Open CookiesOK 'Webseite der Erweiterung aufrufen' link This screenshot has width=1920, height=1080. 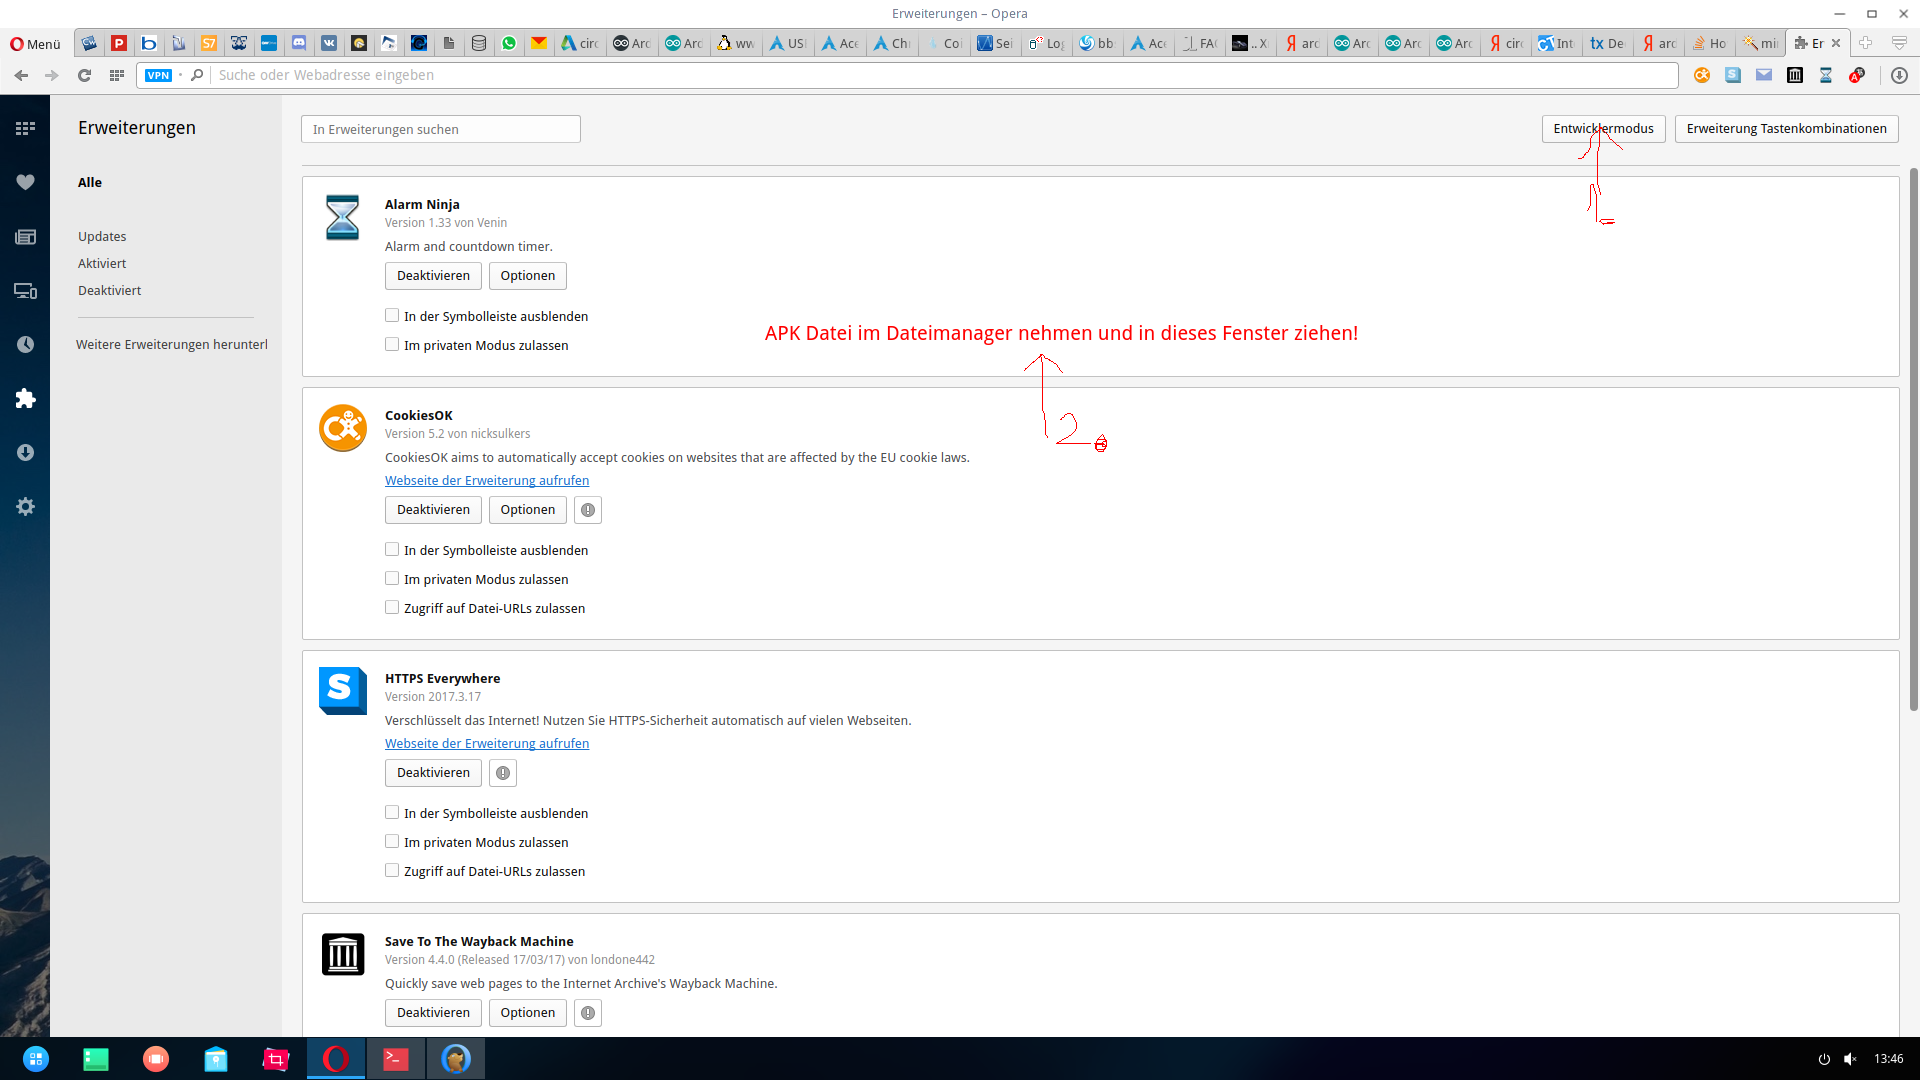487,481
